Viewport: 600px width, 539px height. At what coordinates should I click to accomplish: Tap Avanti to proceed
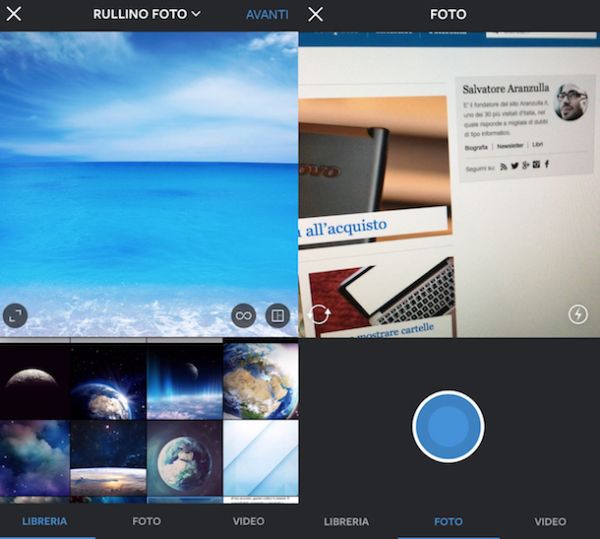(x=267, y=14)
